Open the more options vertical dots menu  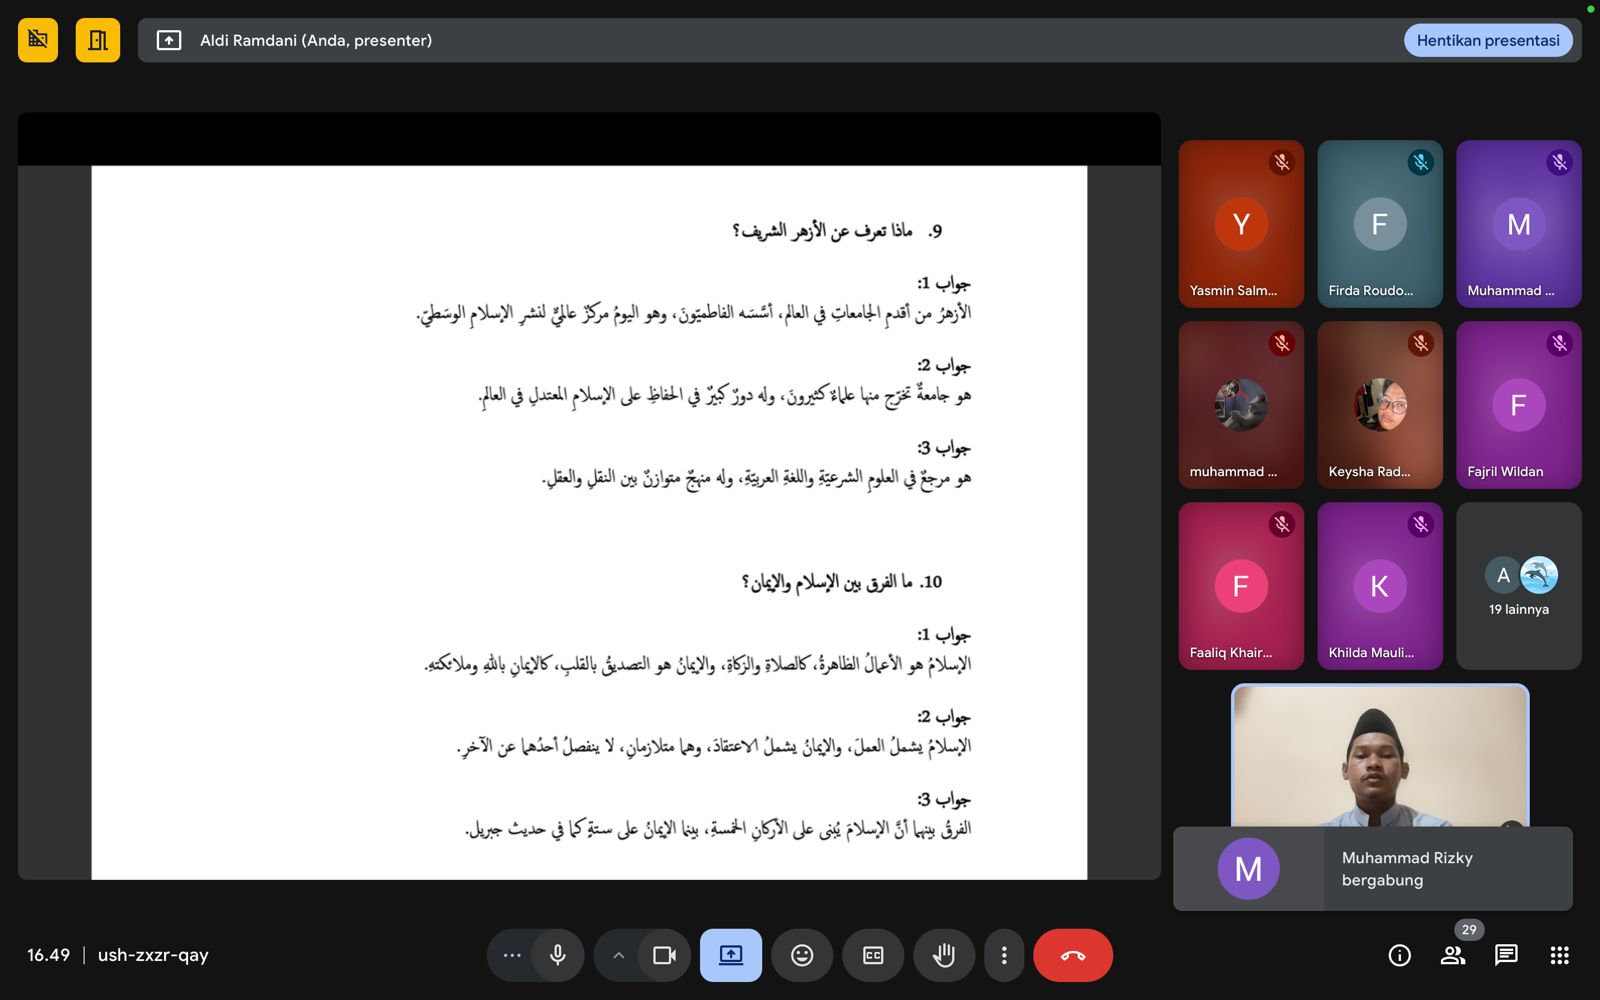1004,955
